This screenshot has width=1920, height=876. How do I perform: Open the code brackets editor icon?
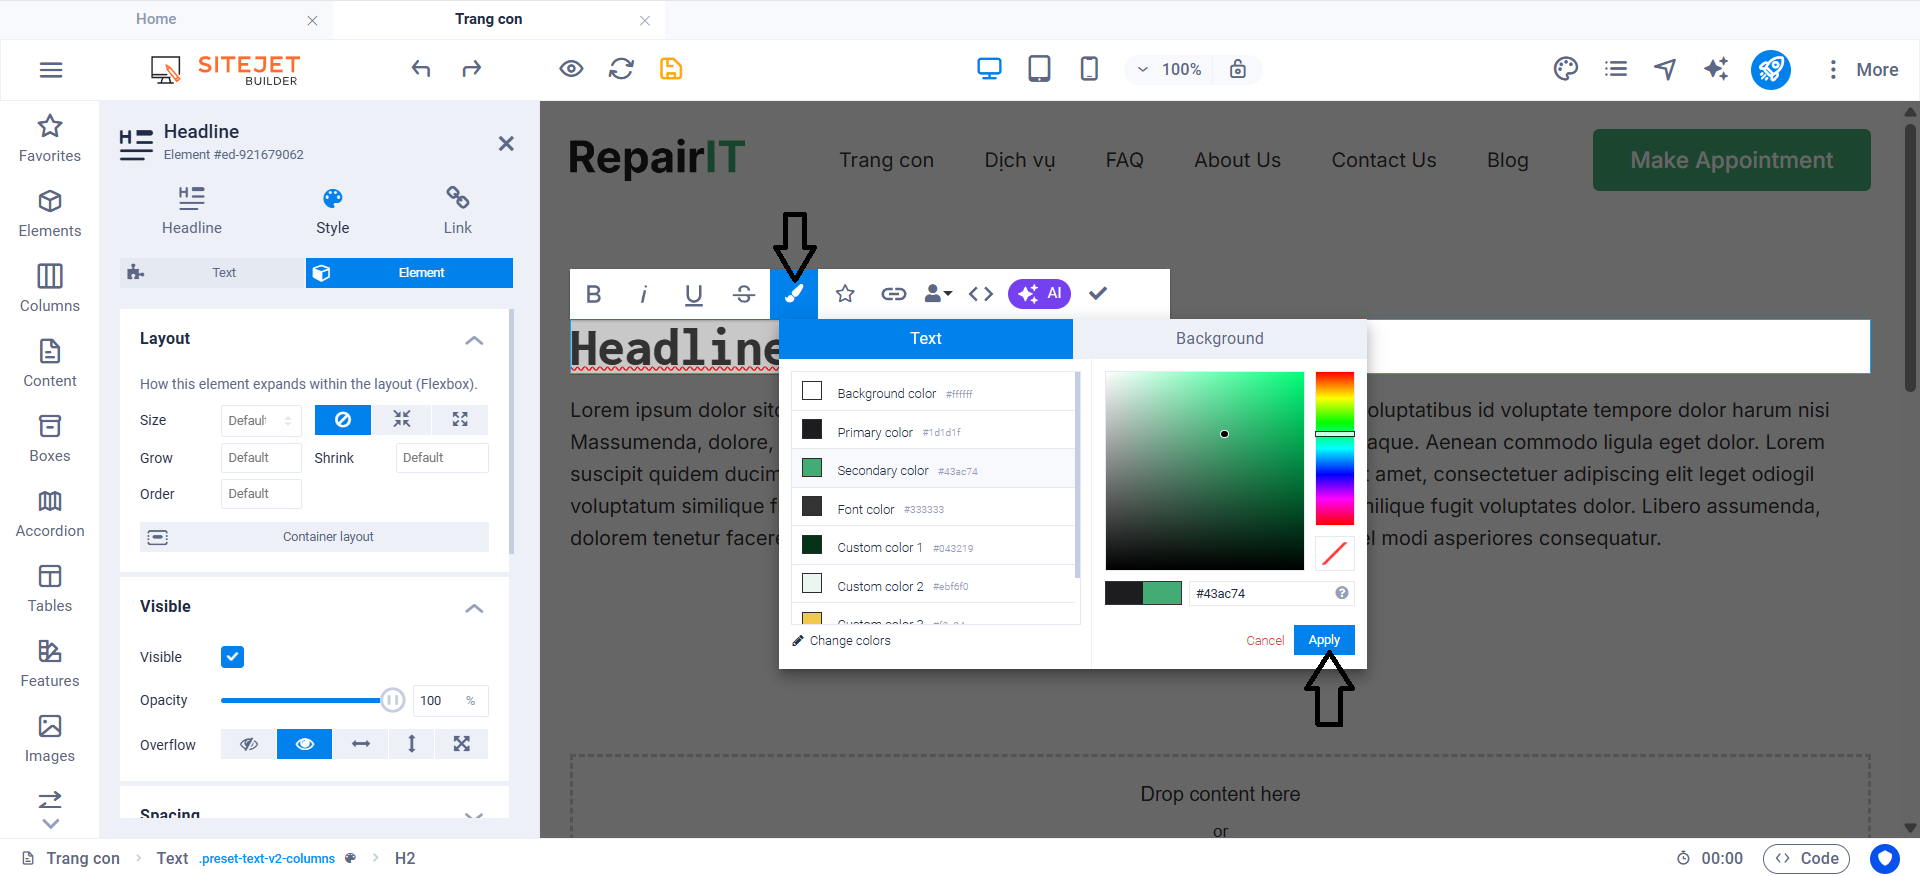981,294
